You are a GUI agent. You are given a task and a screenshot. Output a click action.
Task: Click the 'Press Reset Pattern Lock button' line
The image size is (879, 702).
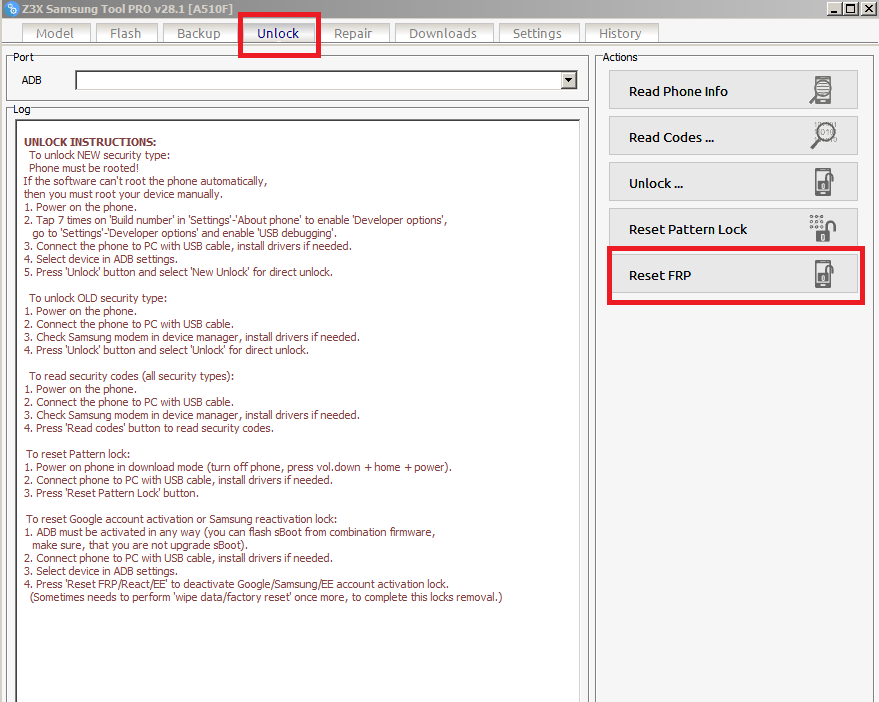(111, 493)
